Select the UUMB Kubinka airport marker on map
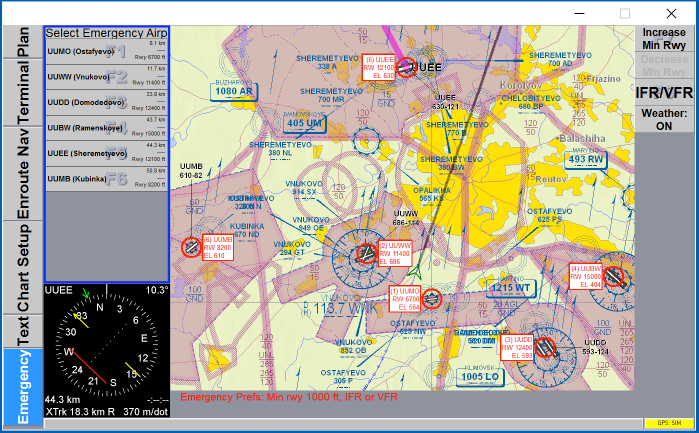The image size is (699, 433). tap(192, 247)
